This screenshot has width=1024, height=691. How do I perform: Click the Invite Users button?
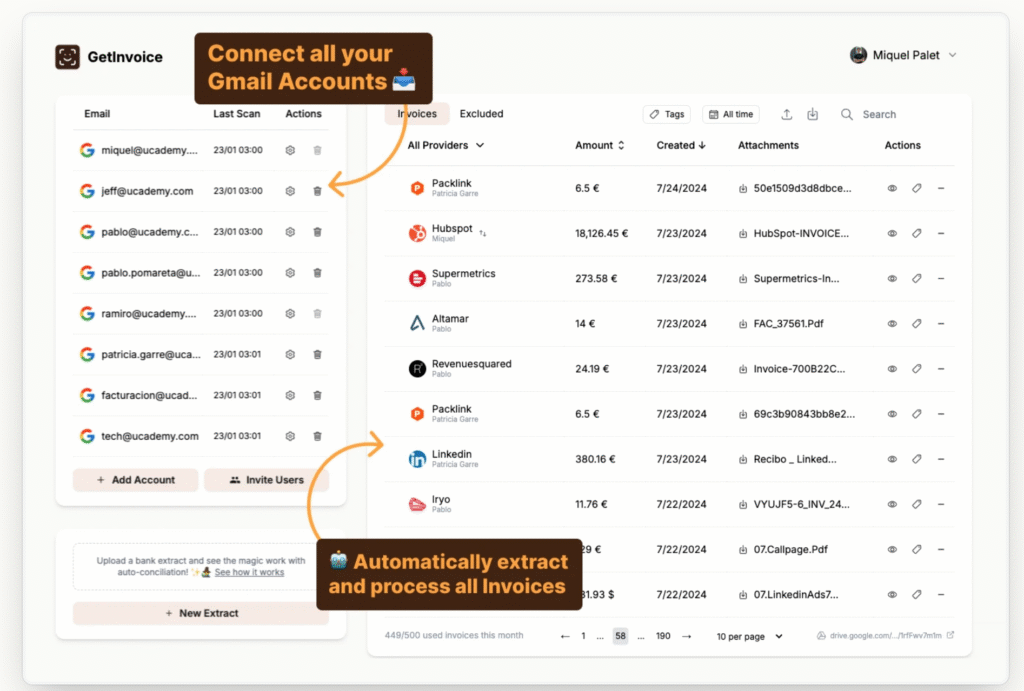[266, 480]
